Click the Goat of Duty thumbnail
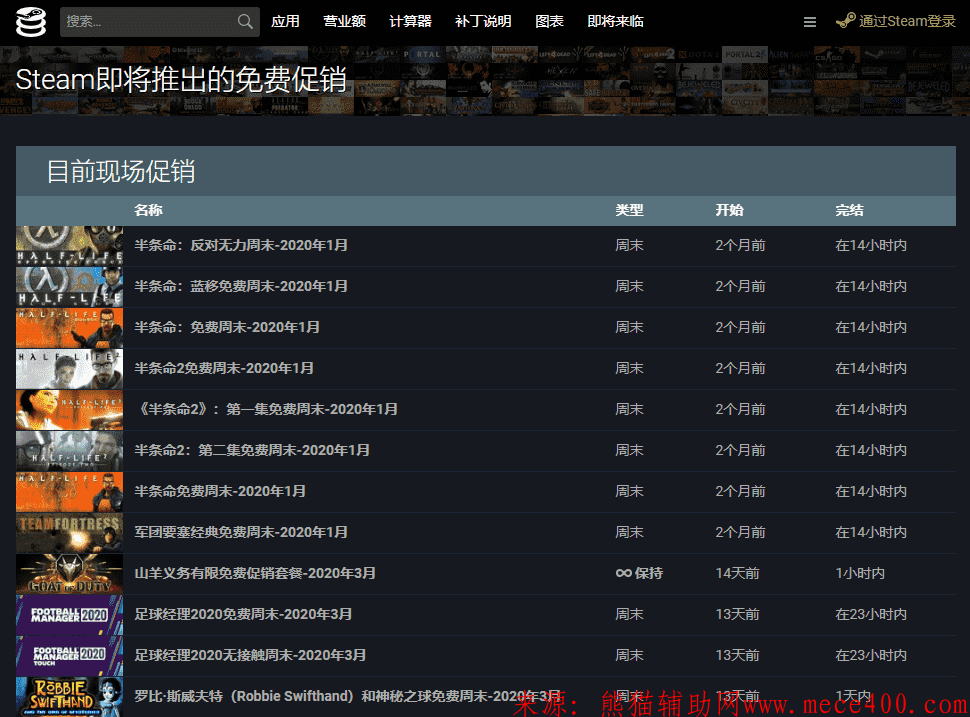The width and height of the screenshot is (970, 717). [x=69, y=574]
